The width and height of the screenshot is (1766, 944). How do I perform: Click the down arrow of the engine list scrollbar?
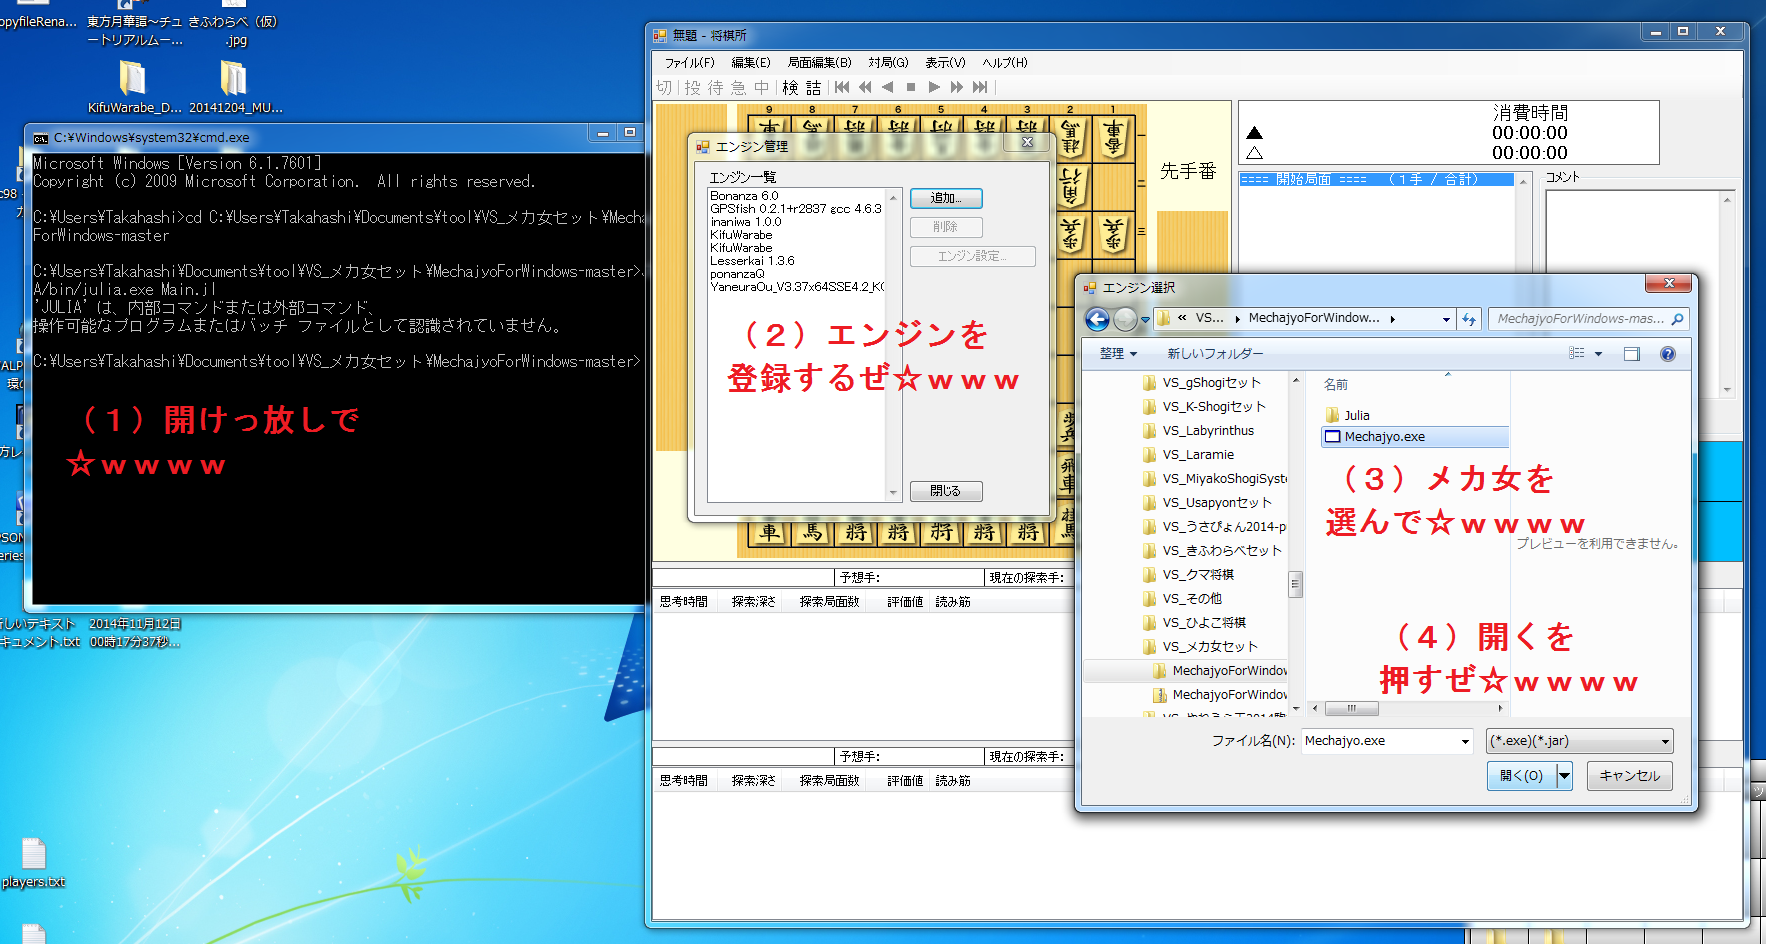pos(893,493)
